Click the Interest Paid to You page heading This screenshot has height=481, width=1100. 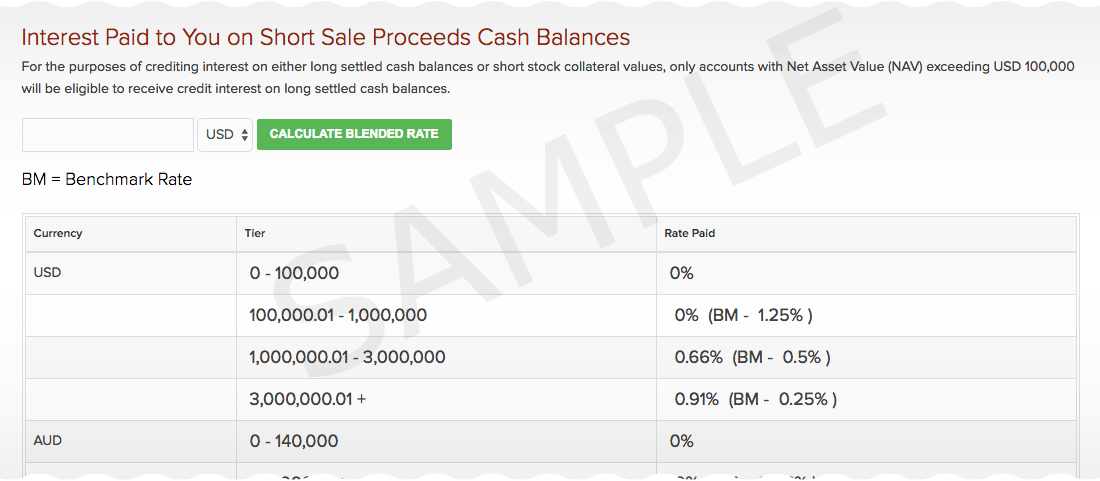coord(326,38)
